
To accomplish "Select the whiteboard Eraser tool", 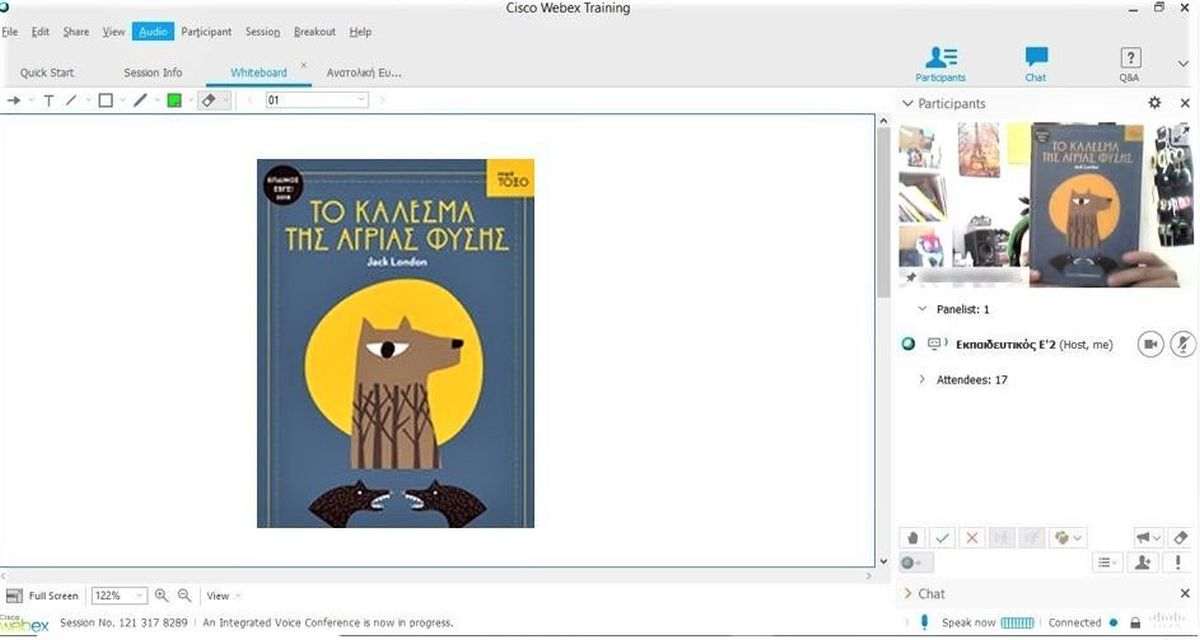I will coord(208,100).
